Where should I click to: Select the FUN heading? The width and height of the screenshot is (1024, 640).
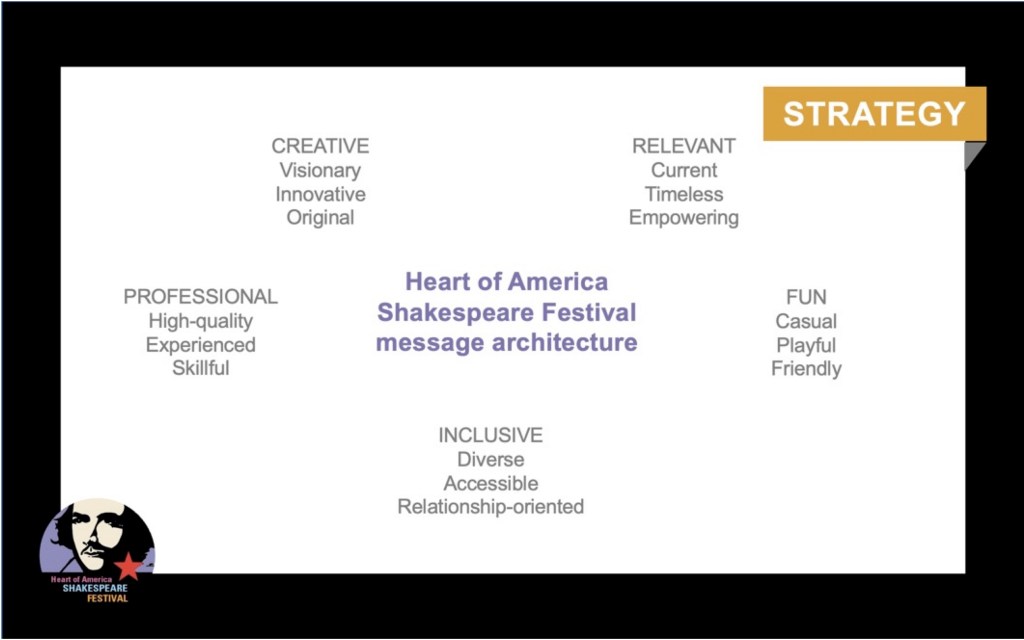[806, 297]
